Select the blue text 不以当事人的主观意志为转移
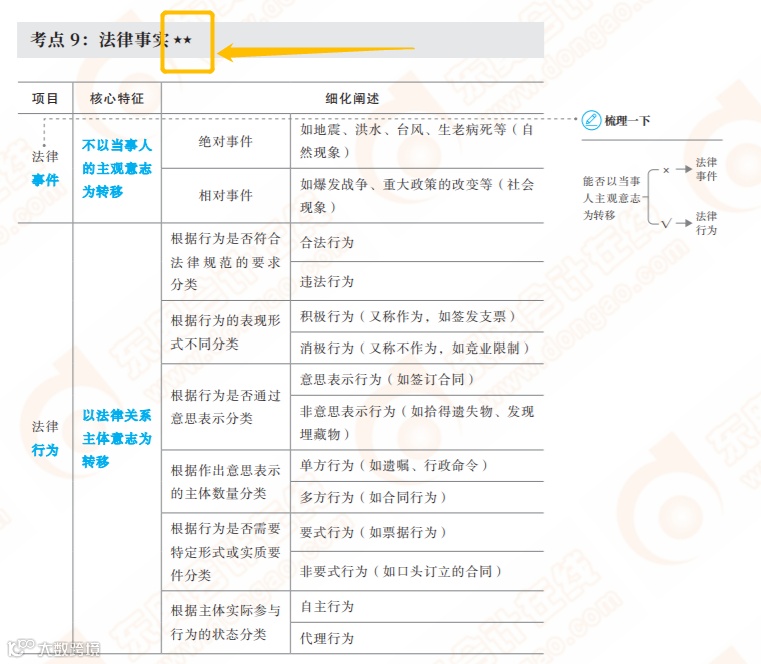This screenshot has height=664, width=761. point(116,168)
